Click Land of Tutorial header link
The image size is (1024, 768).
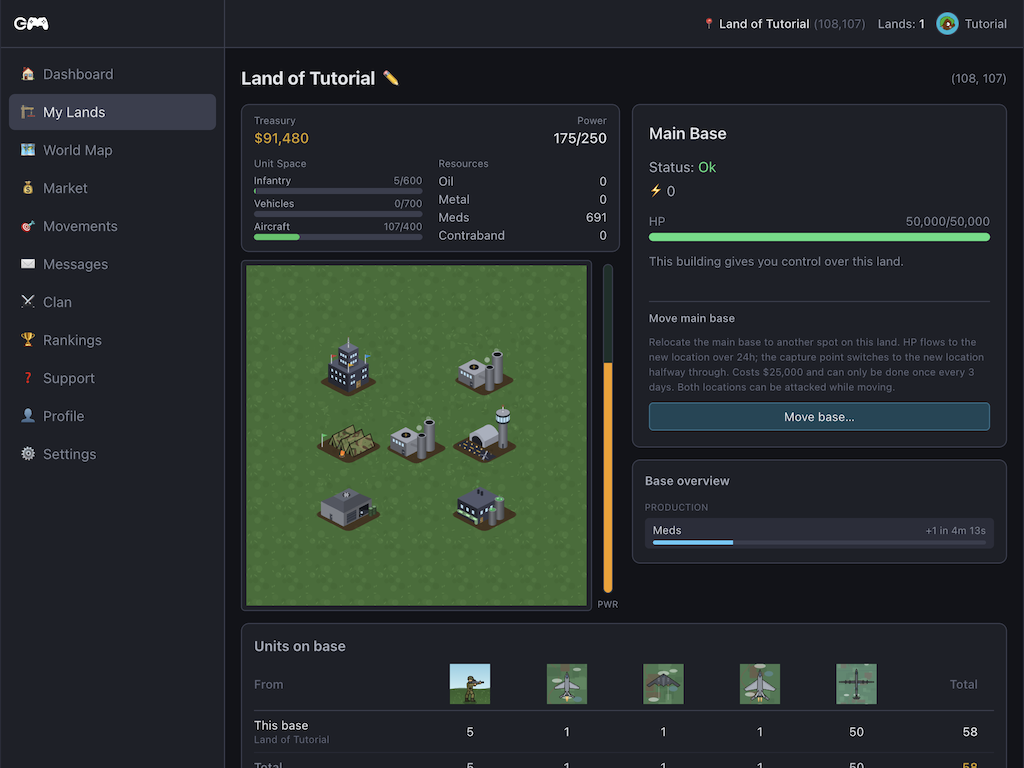point(764,24)
